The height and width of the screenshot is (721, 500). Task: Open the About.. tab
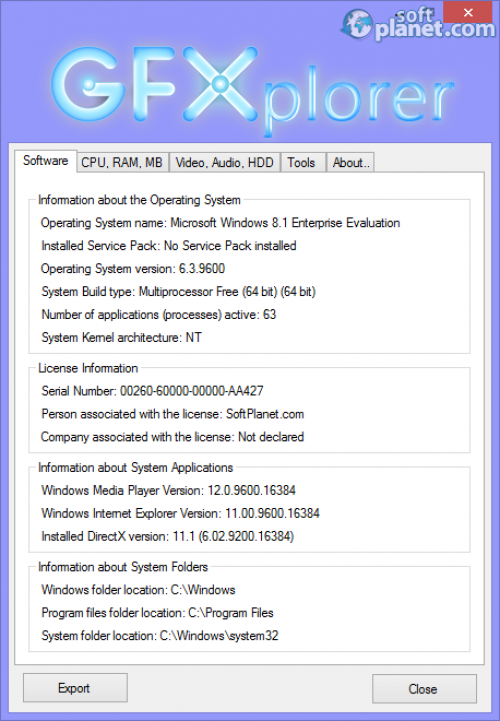click(351, 163)
